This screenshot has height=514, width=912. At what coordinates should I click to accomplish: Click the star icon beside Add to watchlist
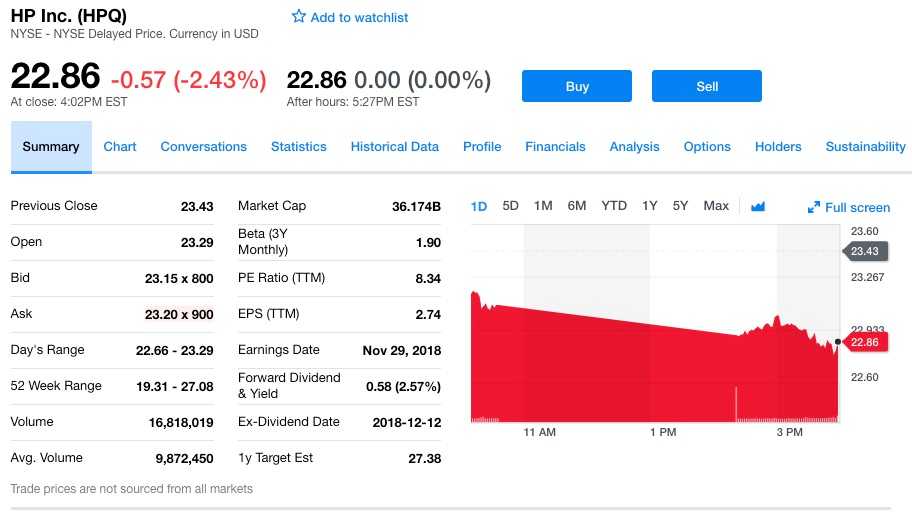[298, 16]
